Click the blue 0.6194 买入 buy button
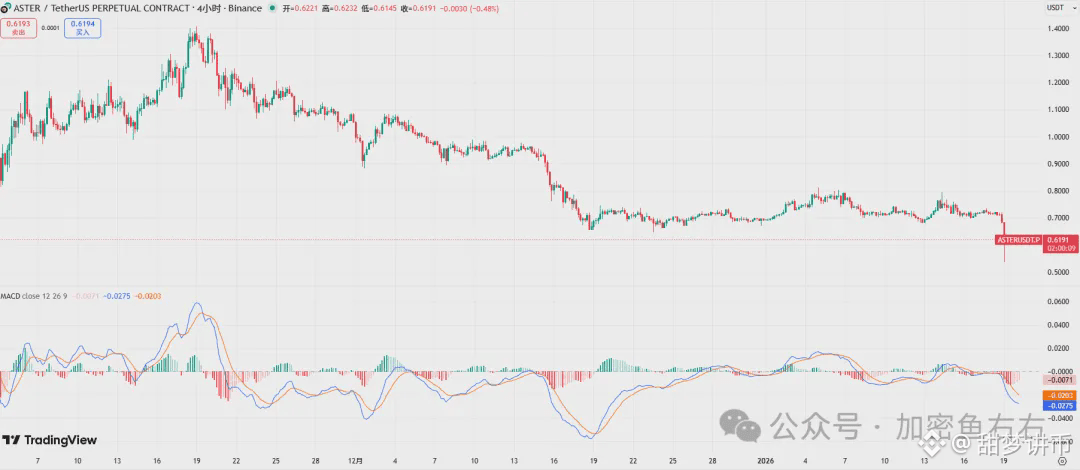The image size is (1080, 470). (x=83, y=28)
